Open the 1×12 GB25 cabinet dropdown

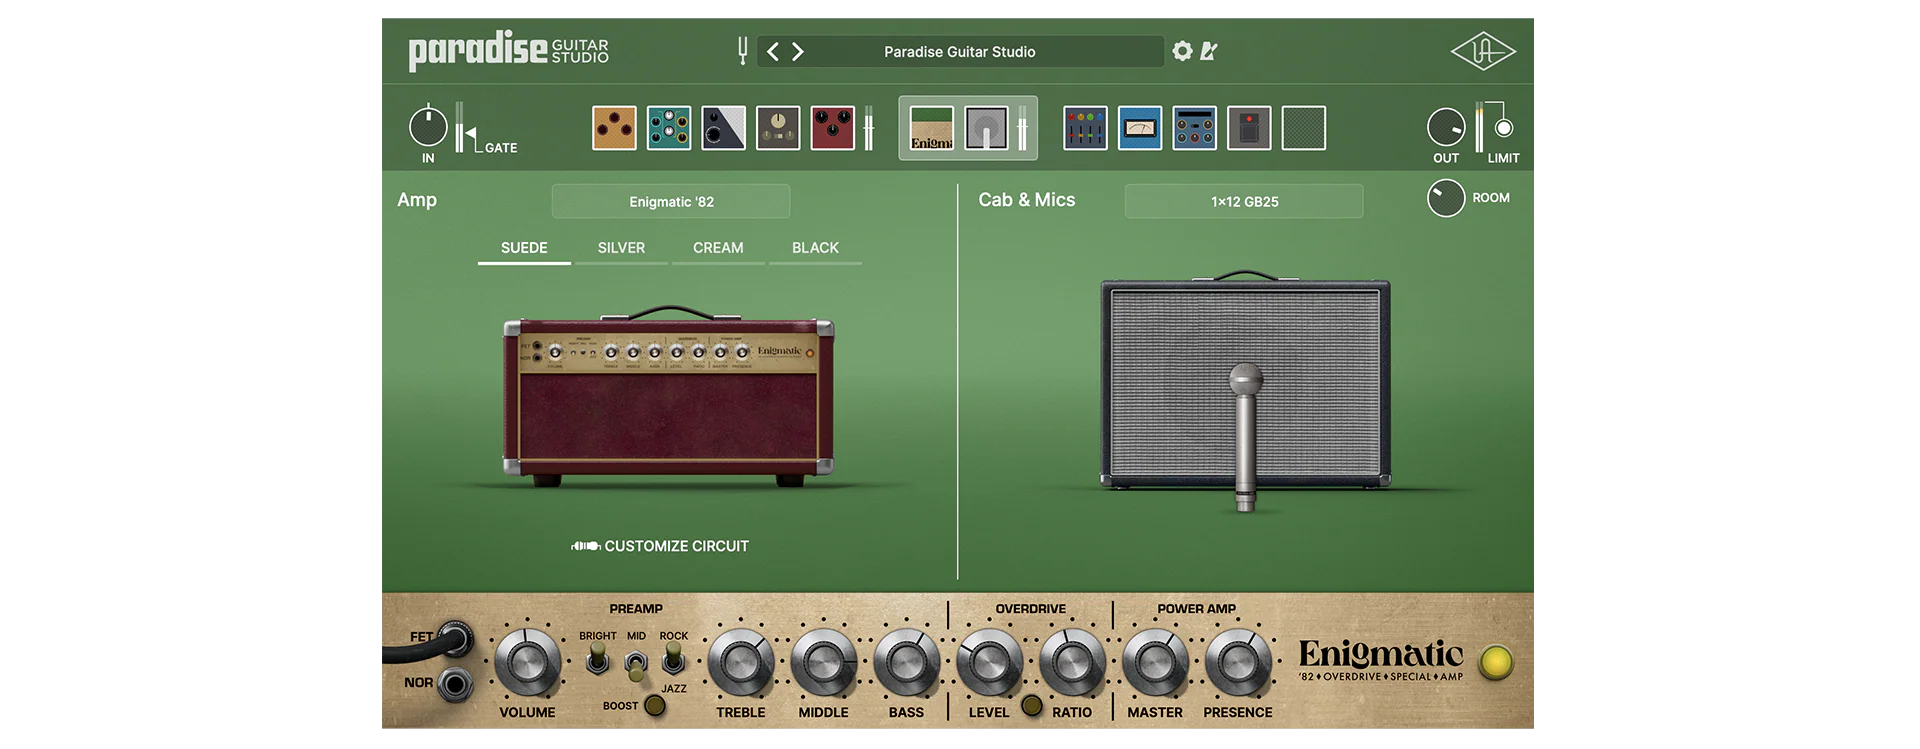(x=1244, y=201)
